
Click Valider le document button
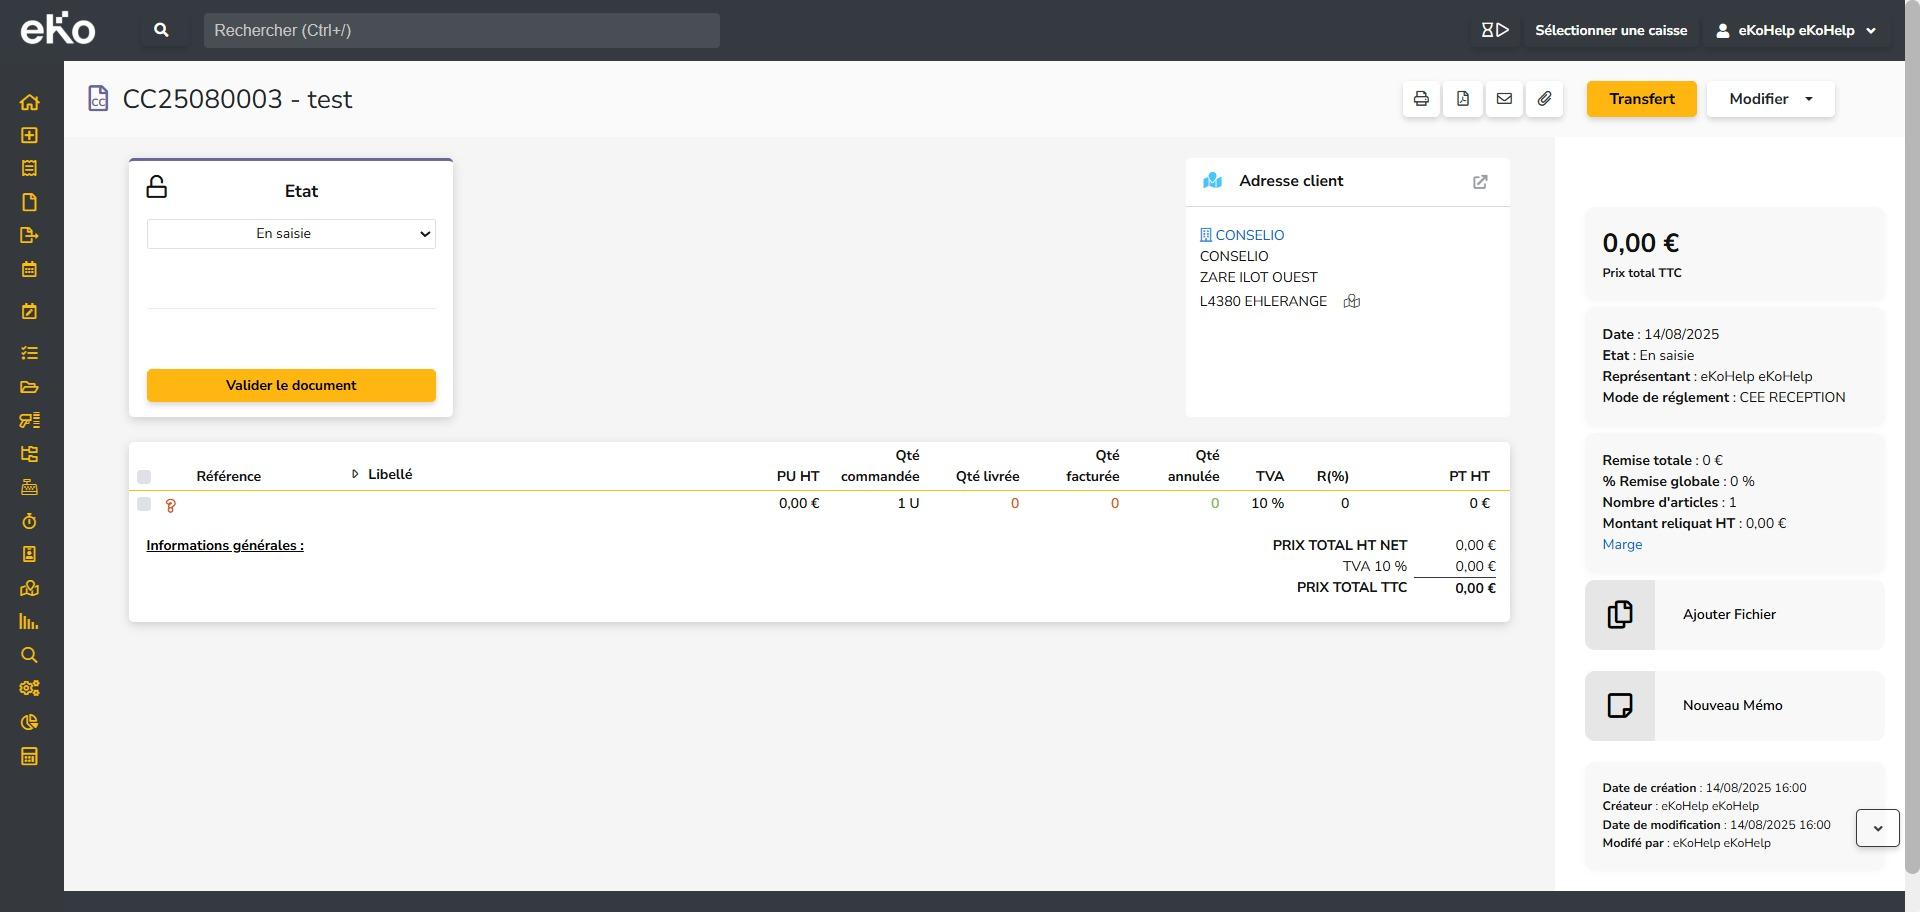point(291,385)
